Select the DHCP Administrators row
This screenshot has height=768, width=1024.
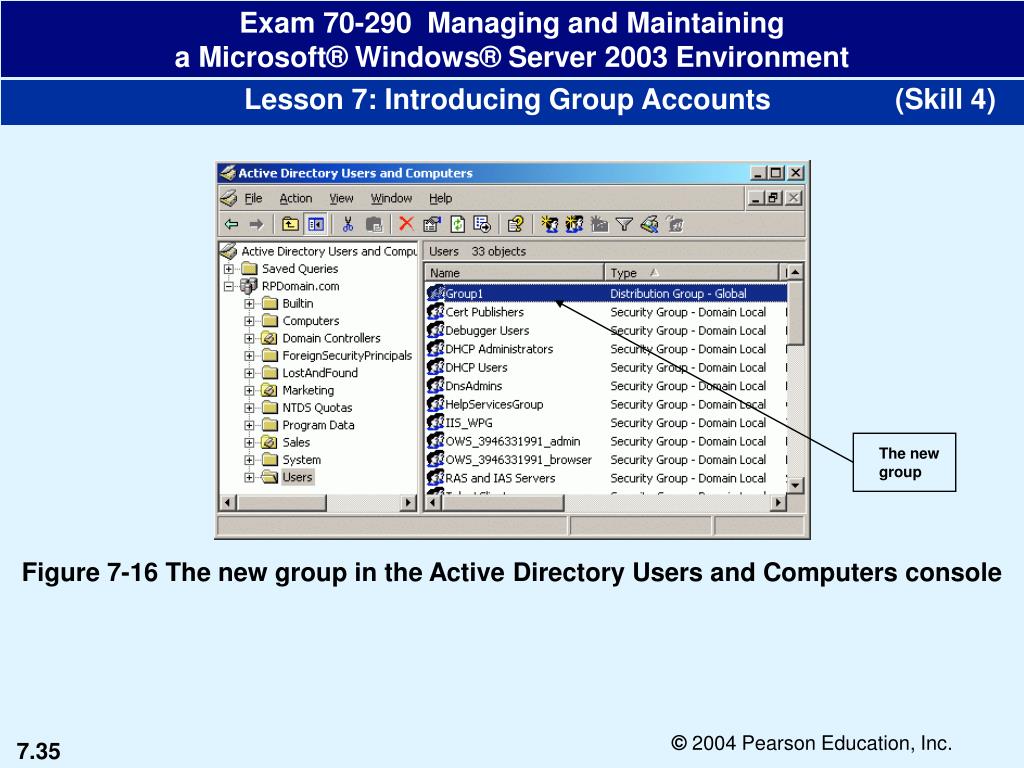pos(606,349)
